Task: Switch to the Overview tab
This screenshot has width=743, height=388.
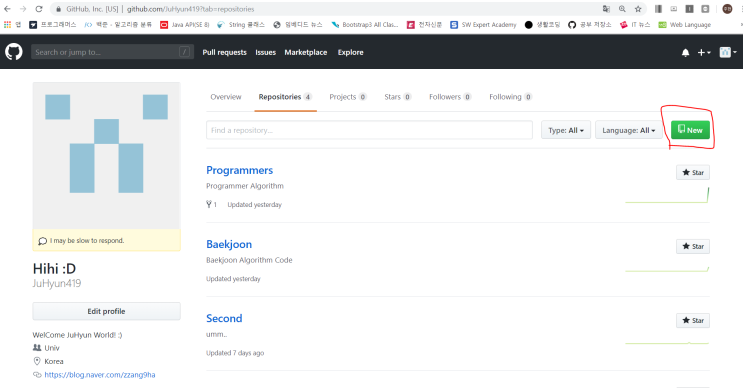Action: [x=226, y=97]
